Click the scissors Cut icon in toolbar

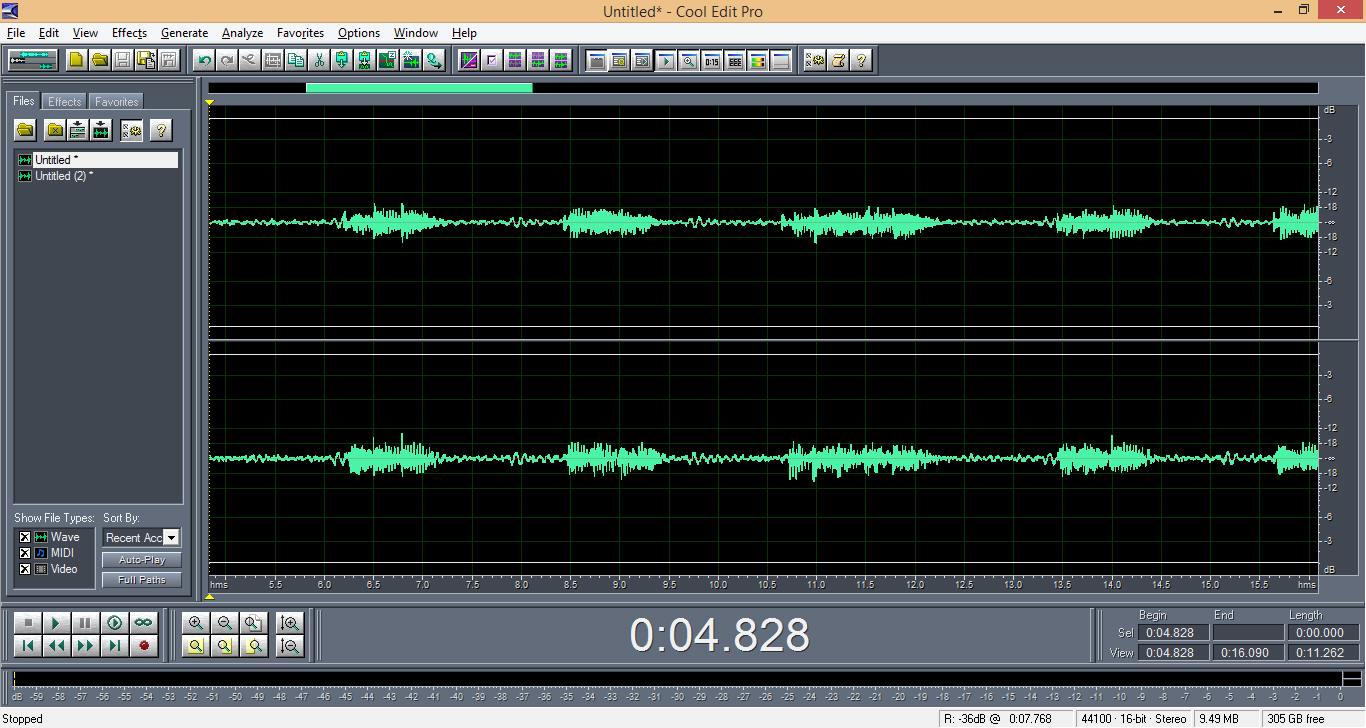[x=319, y=60]
